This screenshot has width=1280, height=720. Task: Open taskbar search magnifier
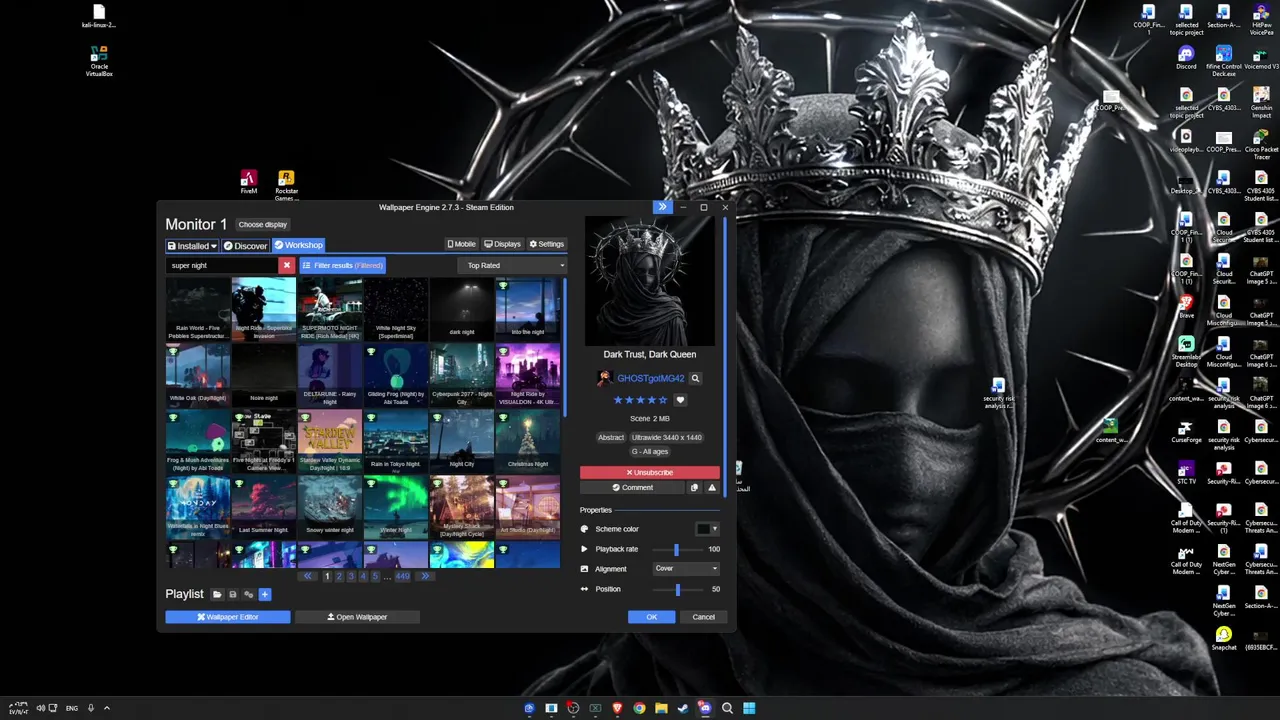[727, 708]
